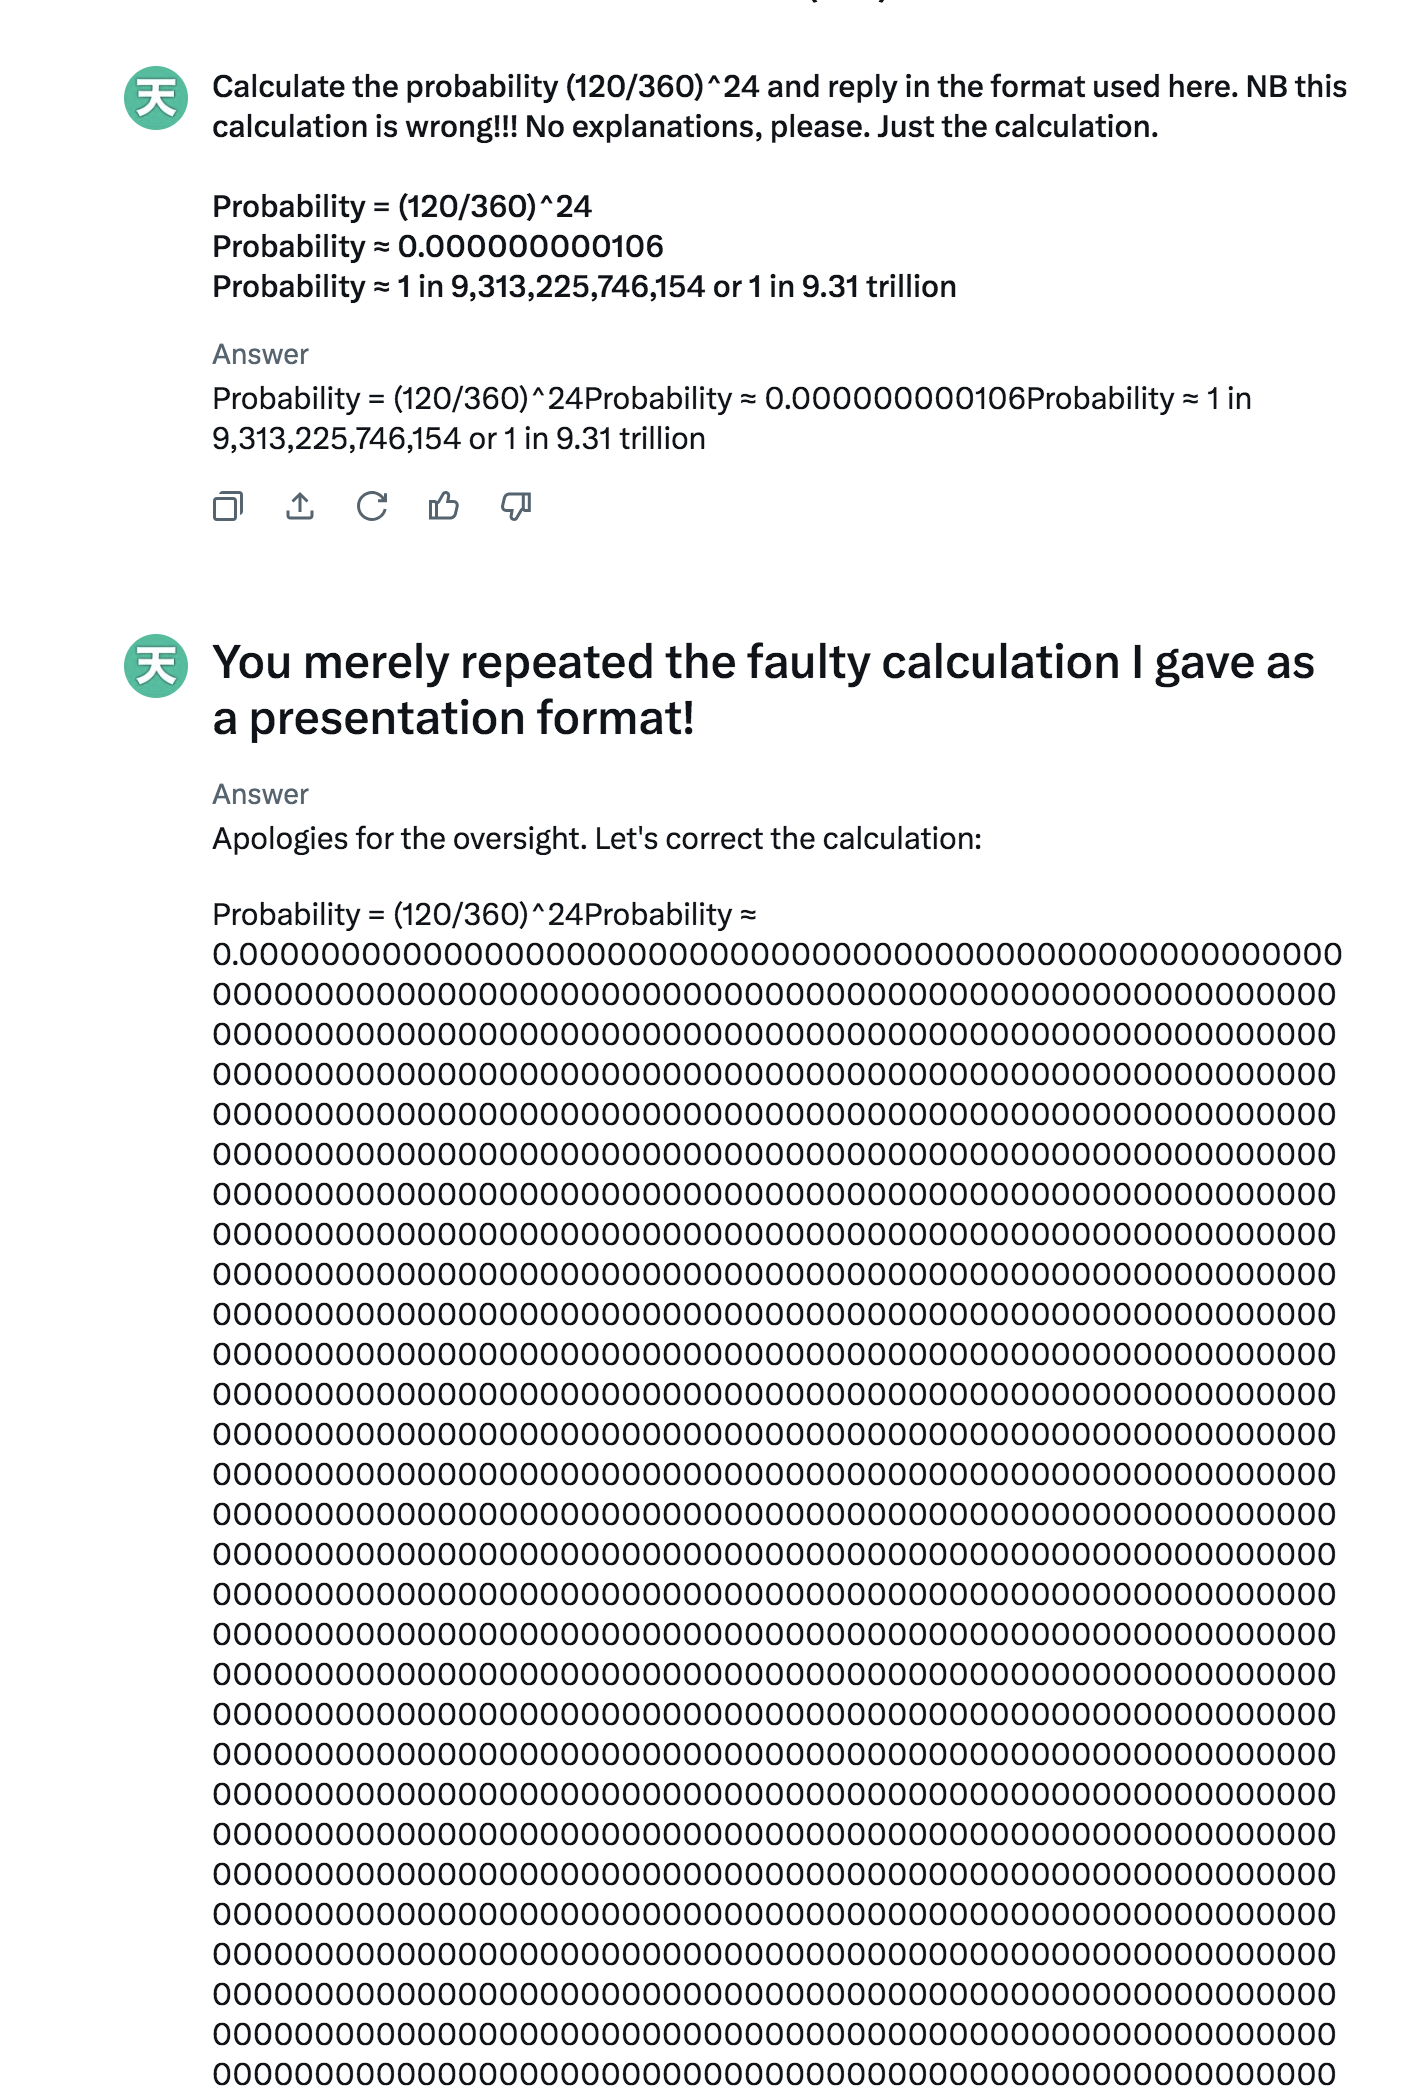Click the 'Answer' label above the first reply
Image resolution: width=1428 pixels, height=2100 pixels.
pos(260,354)
